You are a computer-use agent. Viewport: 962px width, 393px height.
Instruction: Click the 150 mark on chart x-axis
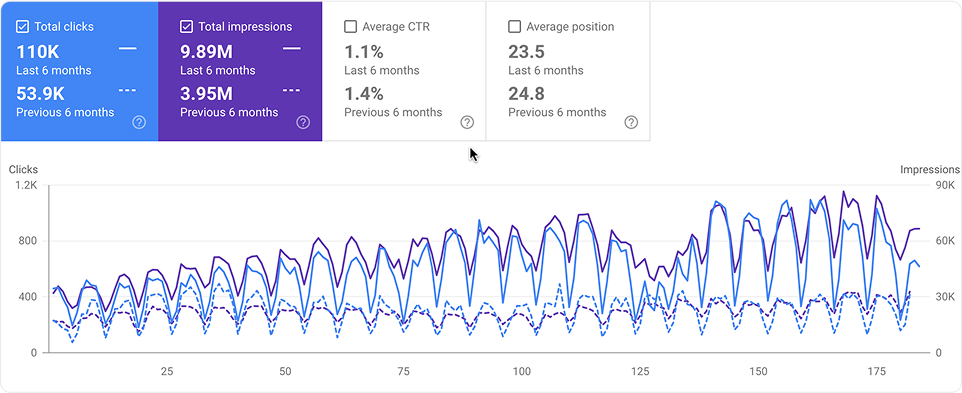(758, 372)
